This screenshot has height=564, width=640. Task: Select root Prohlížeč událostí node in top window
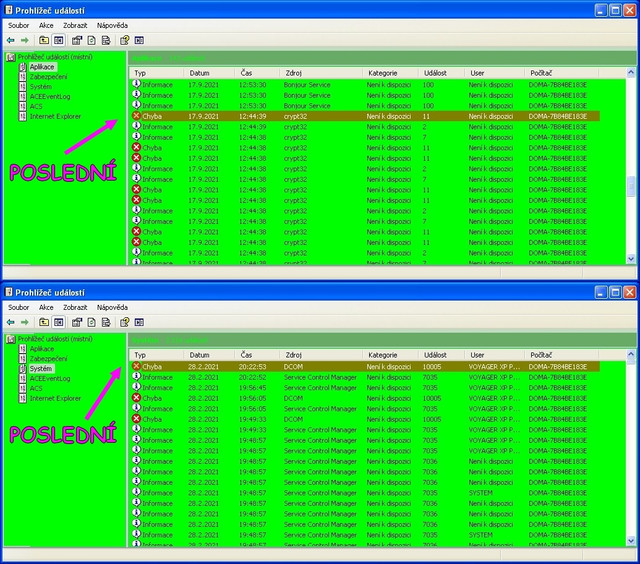55,57
